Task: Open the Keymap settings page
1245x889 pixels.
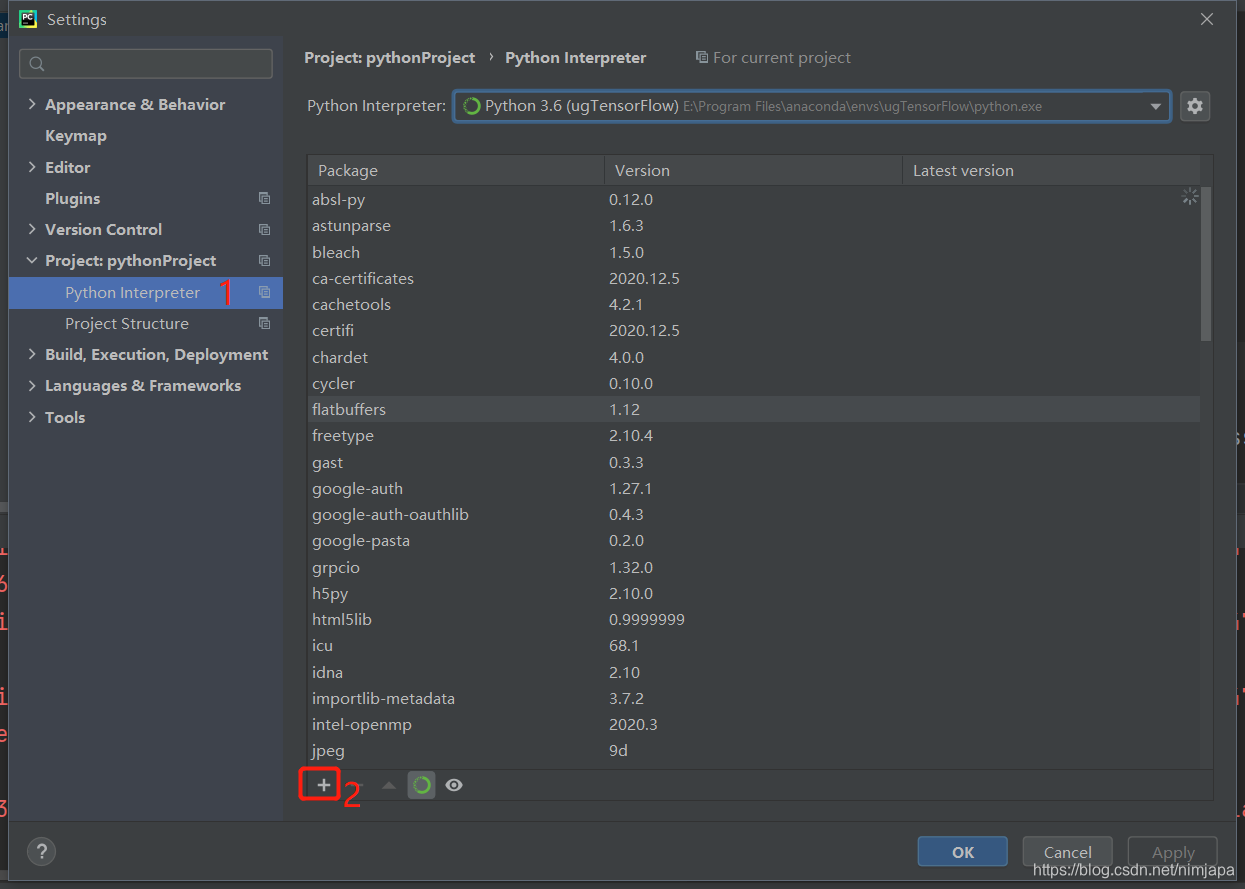Action: point(76,135)
